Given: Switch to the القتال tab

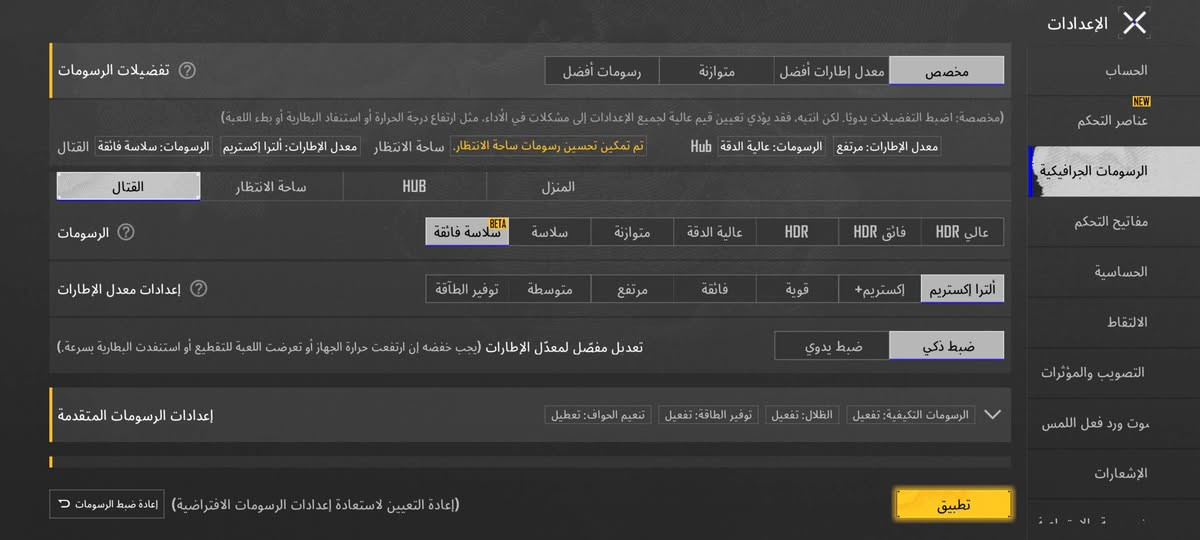Looking at the screenshot, I should (x=129, y=186).
